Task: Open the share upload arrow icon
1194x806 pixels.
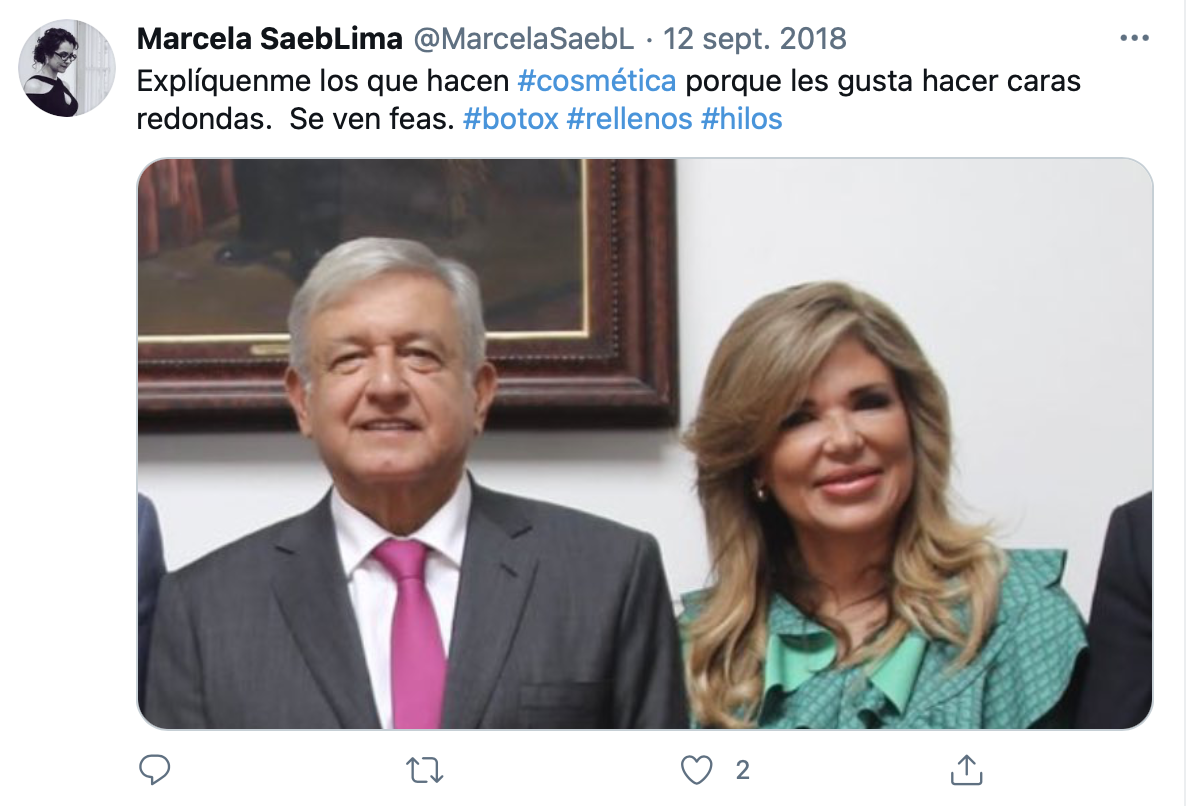Action: click(966, 769)
